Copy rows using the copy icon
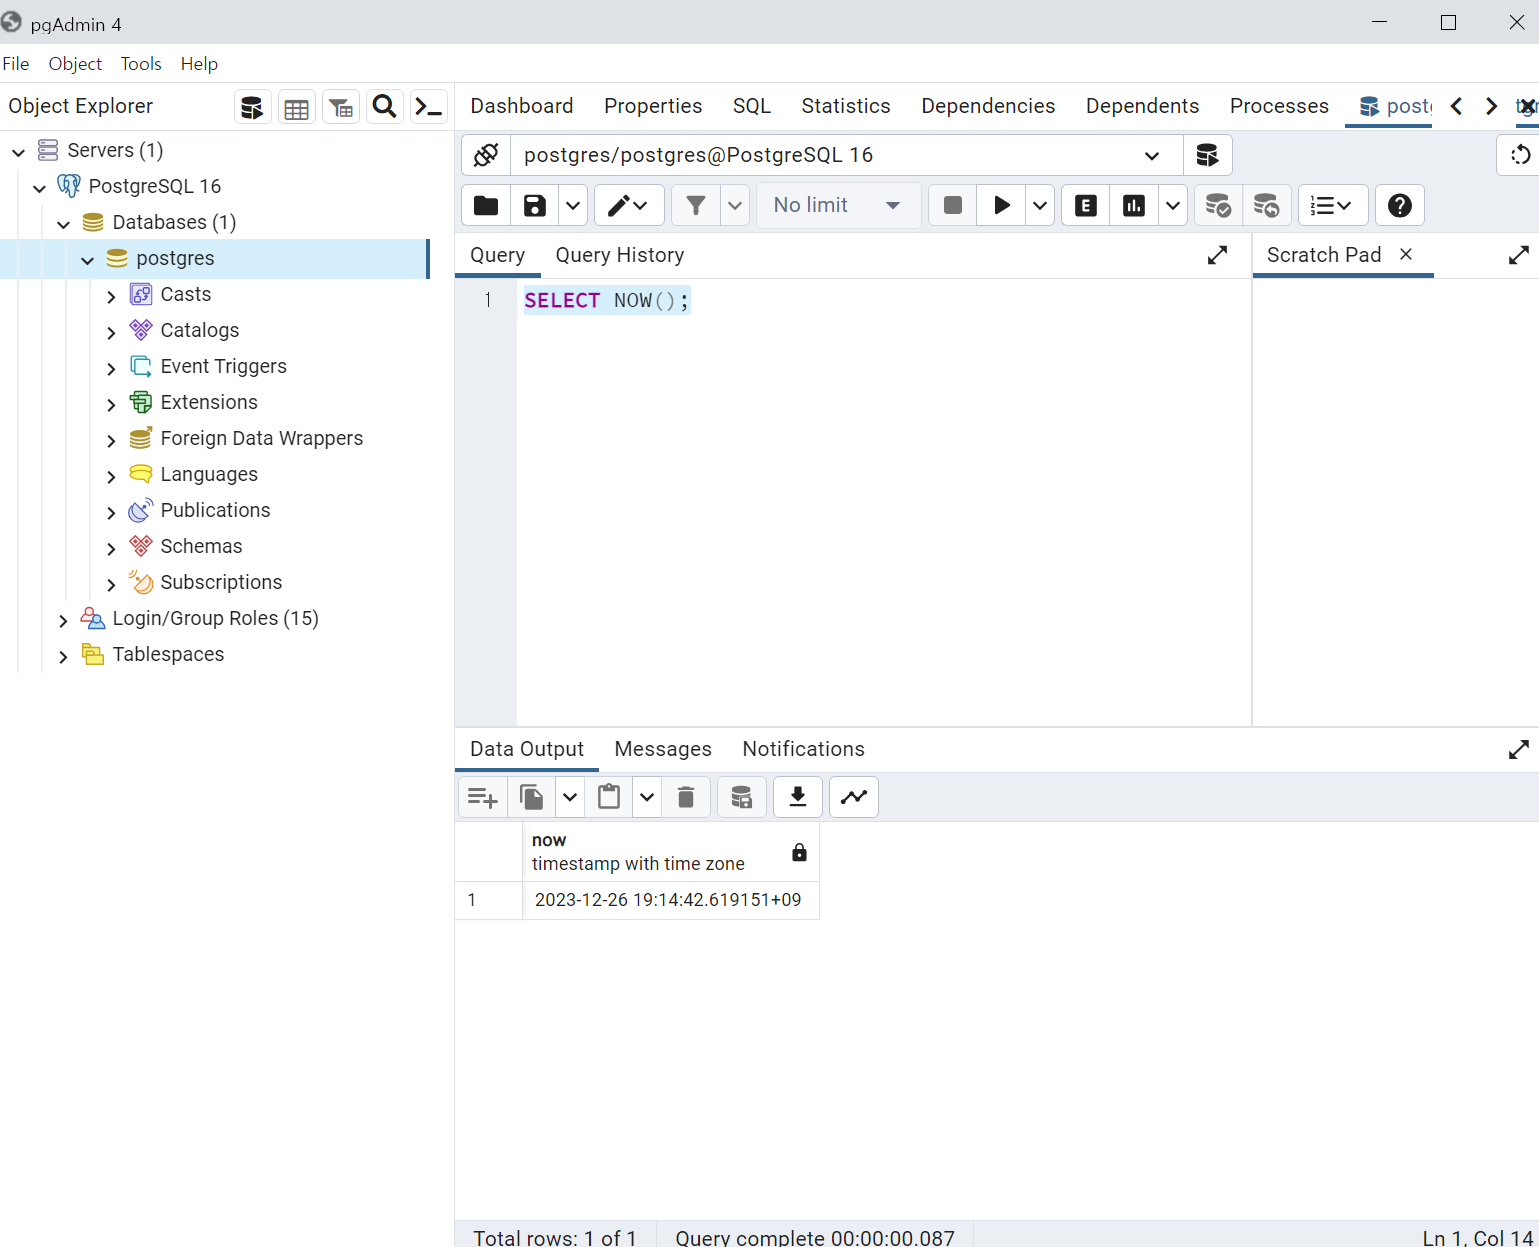1539x1247 pixels. pyautogui.click(x=532, y=797)
